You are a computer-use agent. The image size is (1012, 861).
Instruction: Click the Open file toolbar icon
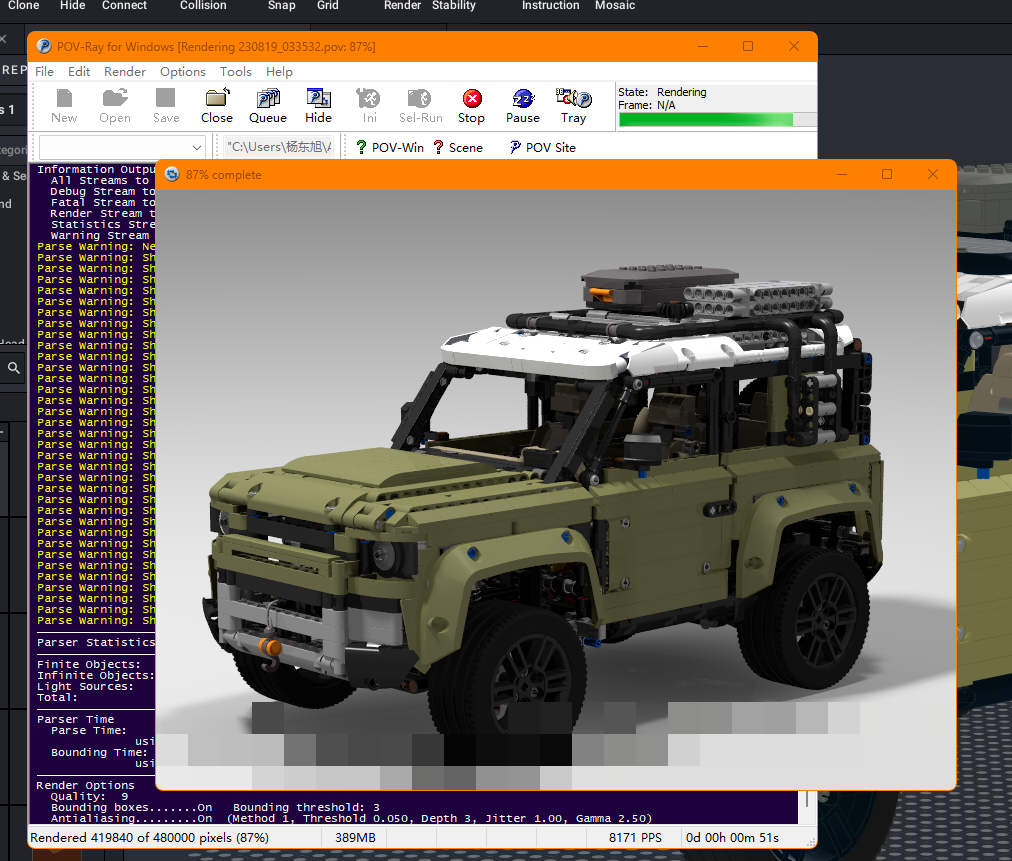pyautogui.click(x=115, y=106)
